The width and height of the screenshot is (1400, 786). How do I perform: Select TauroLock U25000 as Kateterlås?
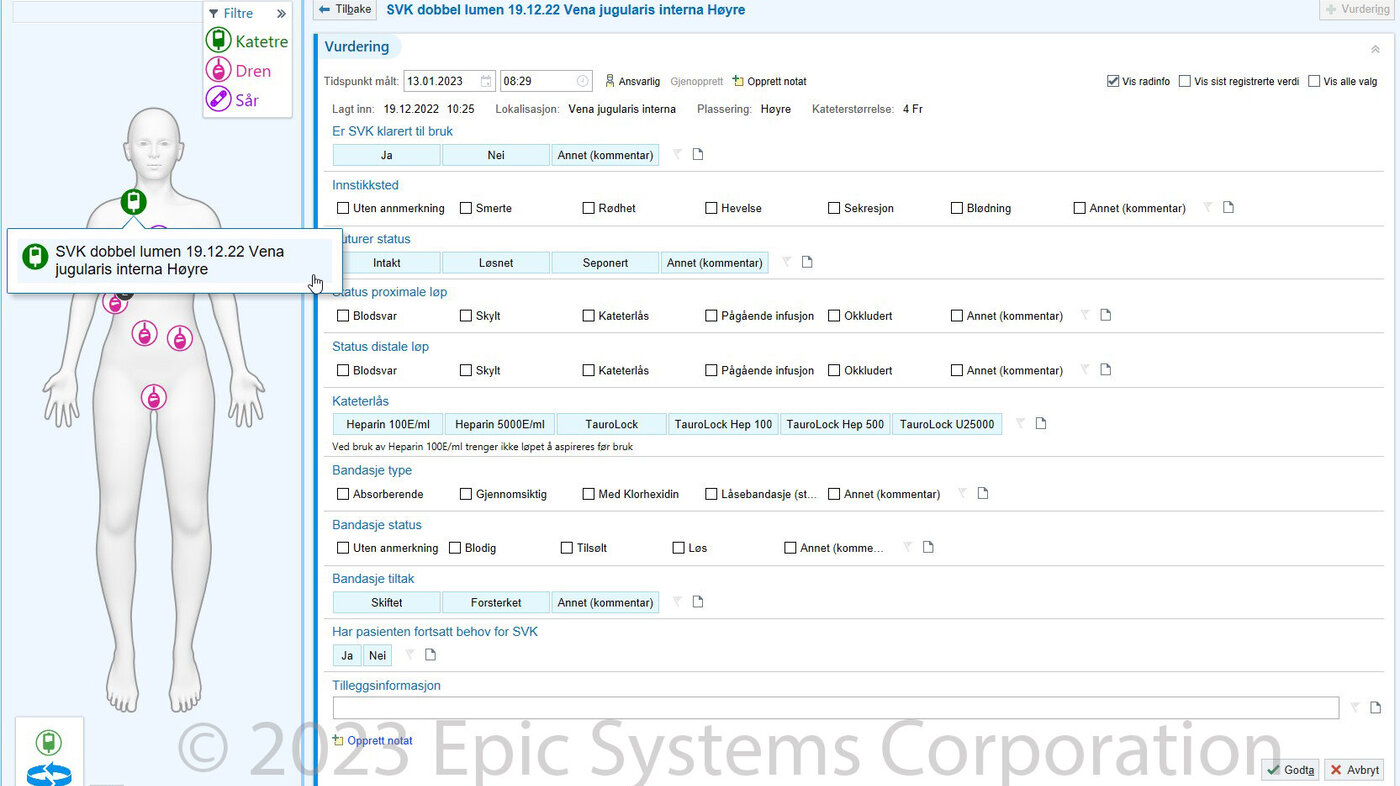[x=947, y=424]
